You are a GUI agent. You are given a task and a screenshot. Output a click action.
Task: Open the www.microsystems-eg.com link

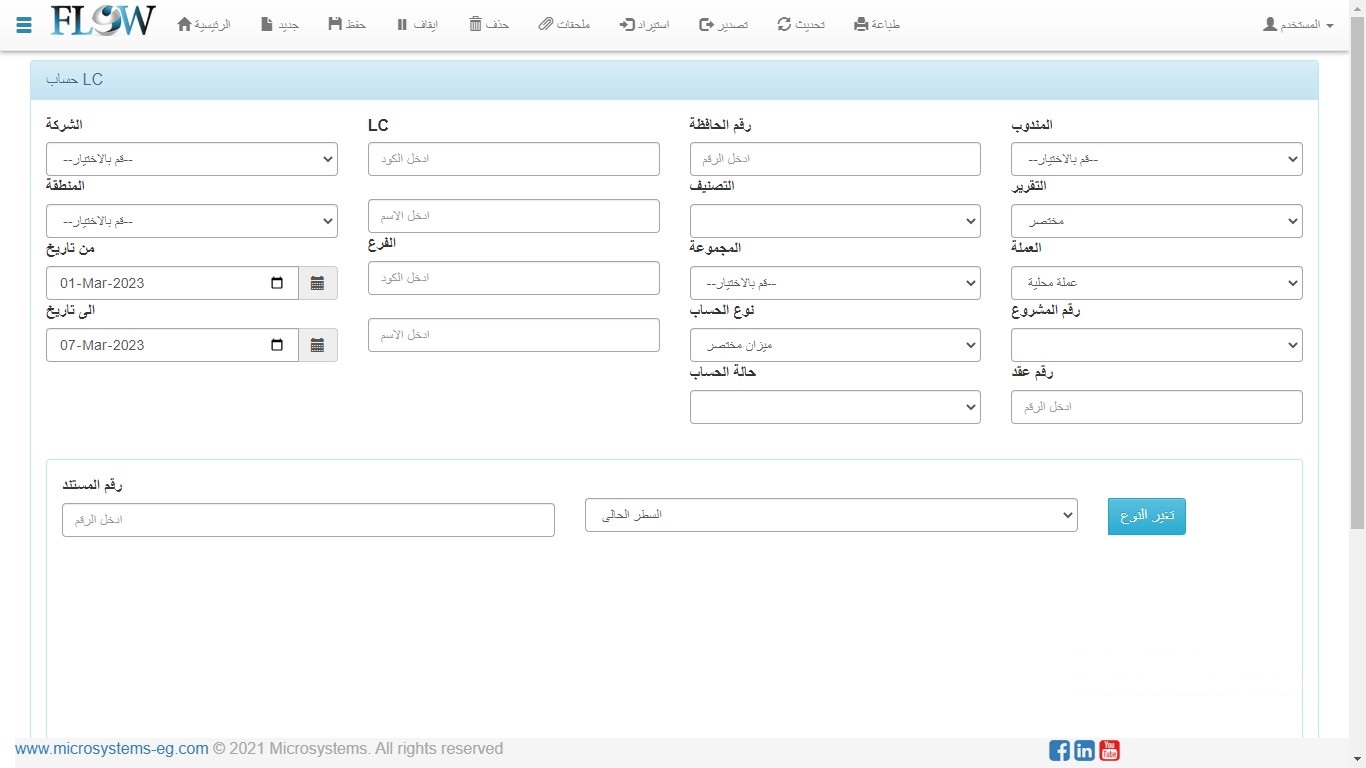coord(111,748)
